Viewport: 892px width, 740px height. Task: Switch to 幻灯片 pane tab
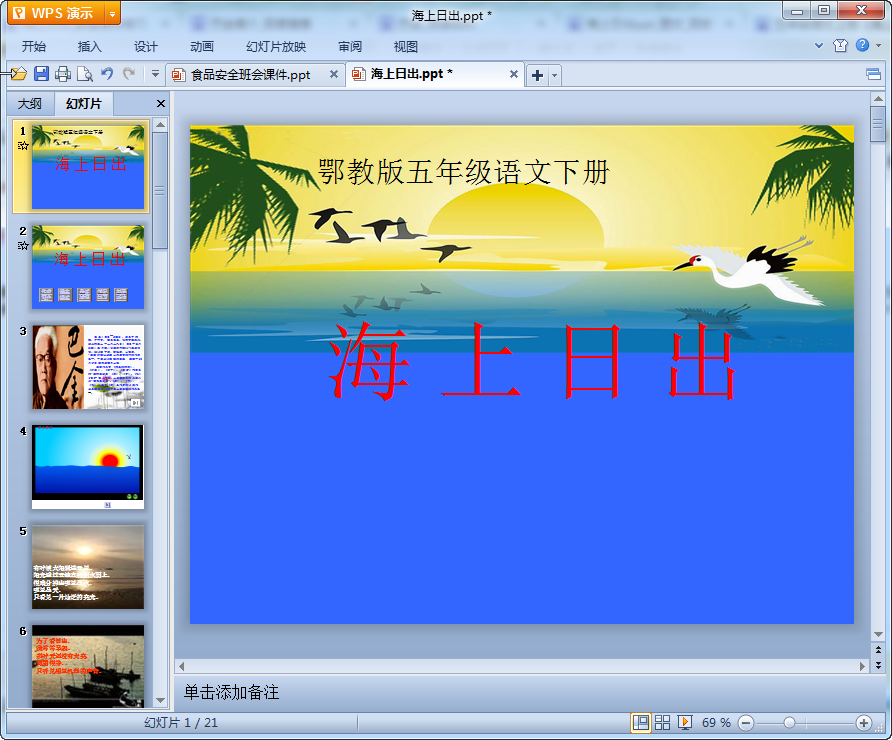[x=84, y=104]
